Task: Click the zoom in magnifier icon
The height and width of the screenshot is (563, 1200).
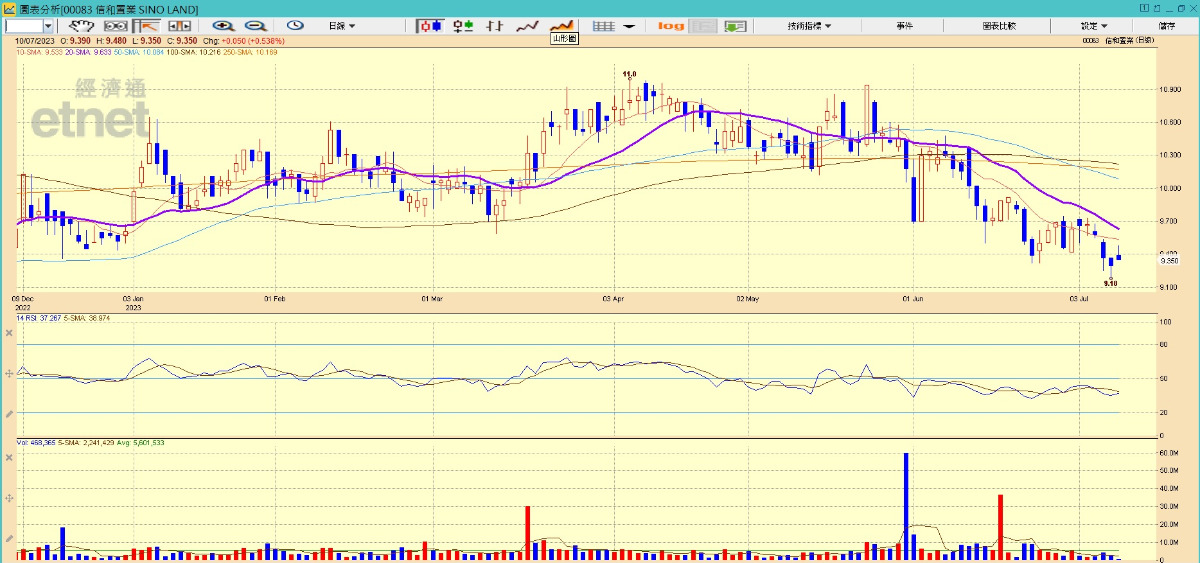Action: tap(222, 25)
